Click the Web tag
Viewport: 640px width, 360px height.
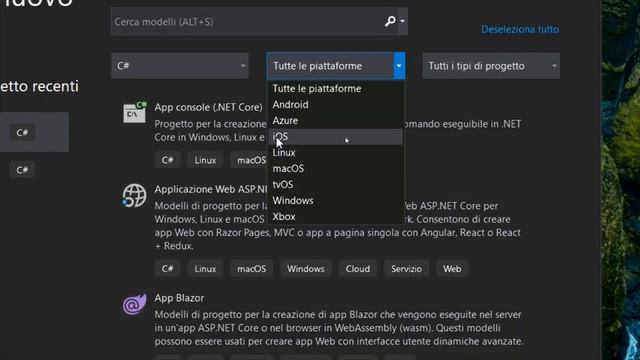point(452,269)
